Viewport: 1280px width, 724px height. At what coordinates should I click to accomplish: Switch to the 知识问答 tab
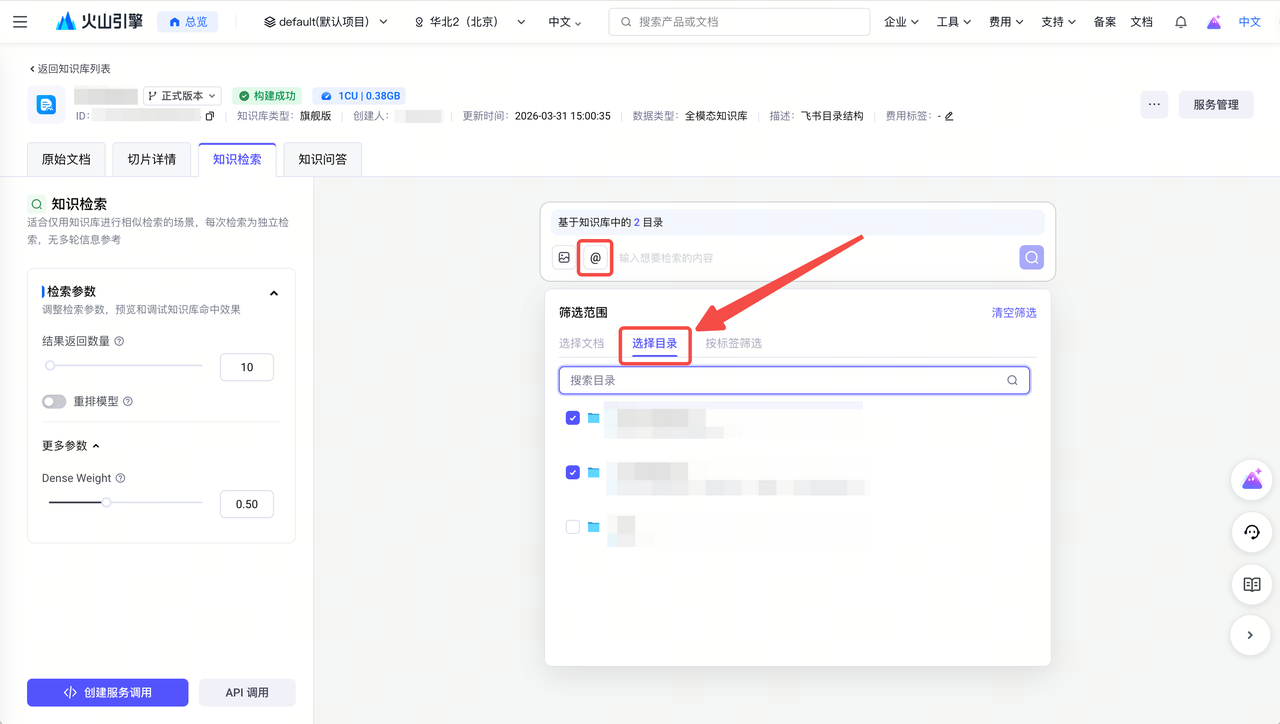(322, 159)
